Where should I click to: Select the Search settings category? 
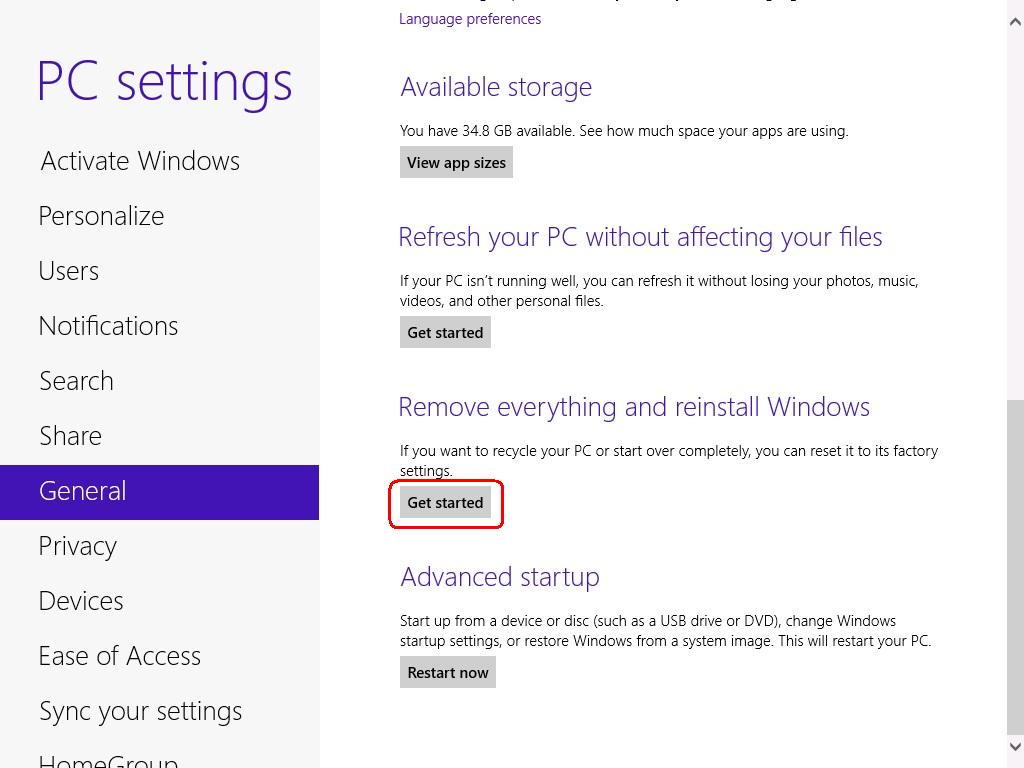tap(76, 381)
